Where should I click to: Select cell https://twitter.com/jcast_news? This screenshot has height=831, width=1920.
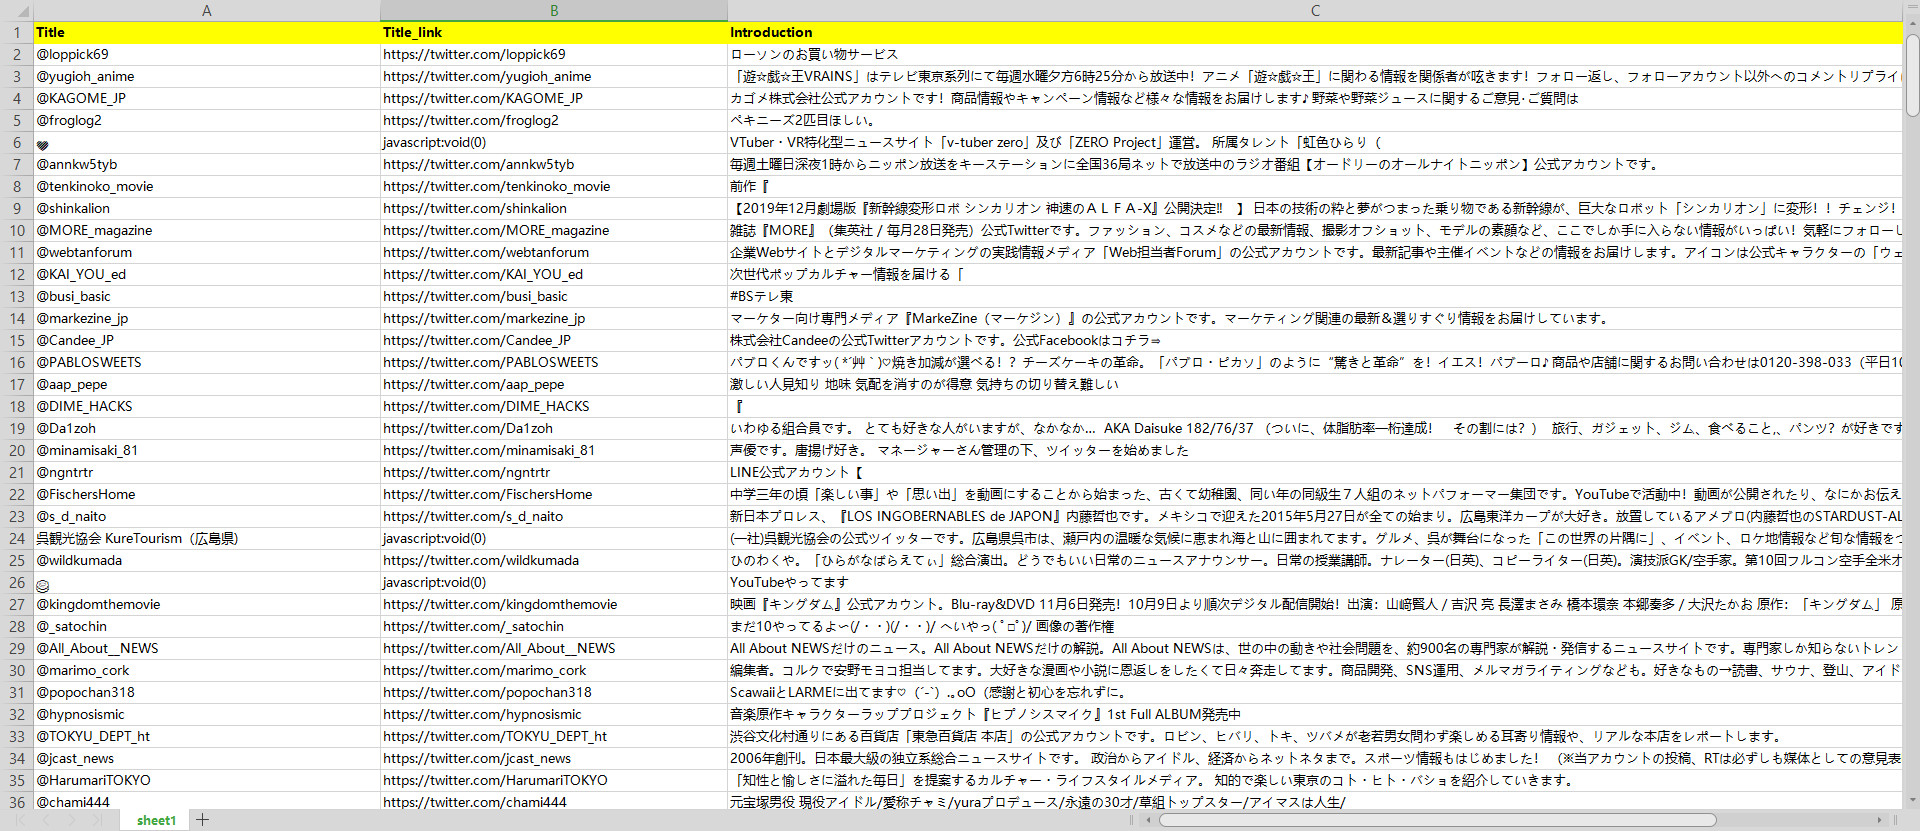(554, 758)
